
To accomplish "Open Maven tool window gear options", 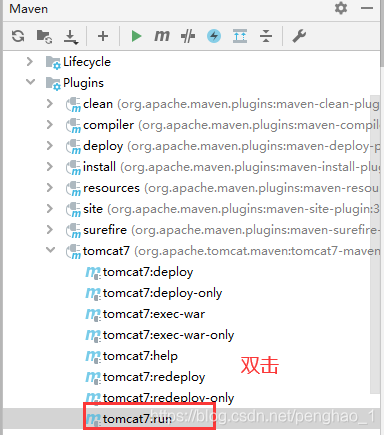I will [341, 8].
